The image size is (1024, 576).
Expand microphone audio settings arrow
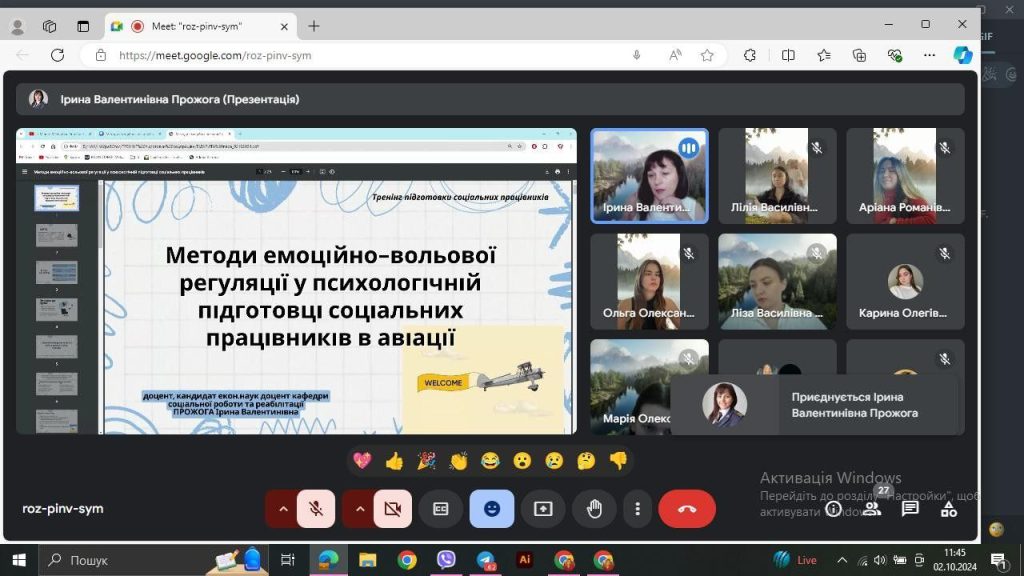point(283,508)
